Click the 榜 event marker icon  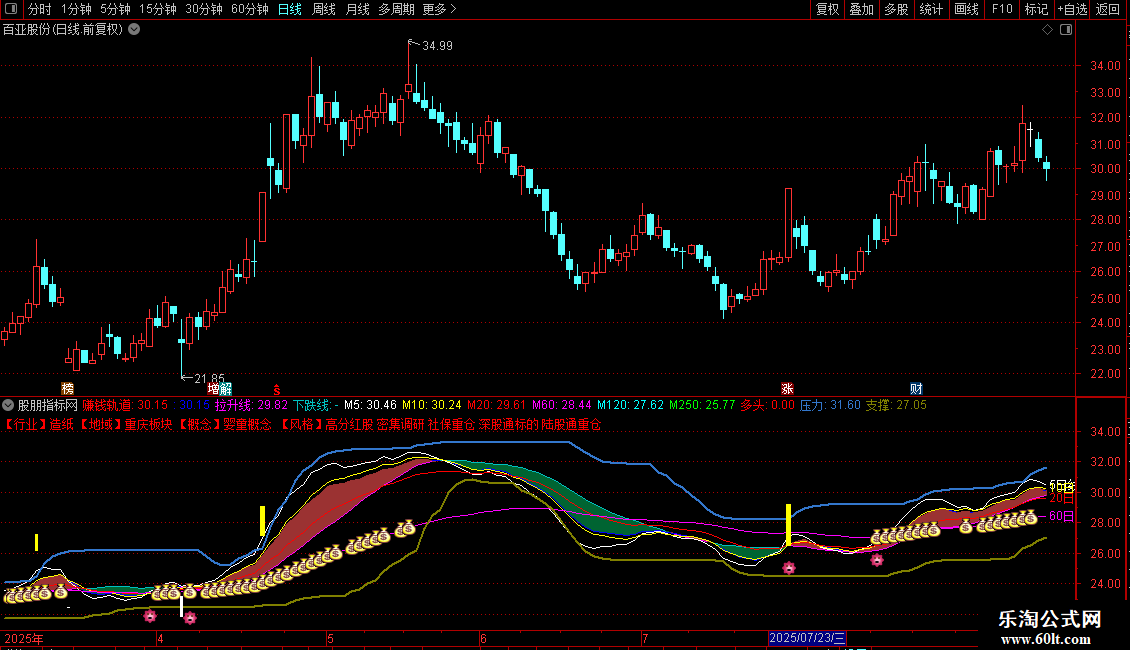coord(68,388)
